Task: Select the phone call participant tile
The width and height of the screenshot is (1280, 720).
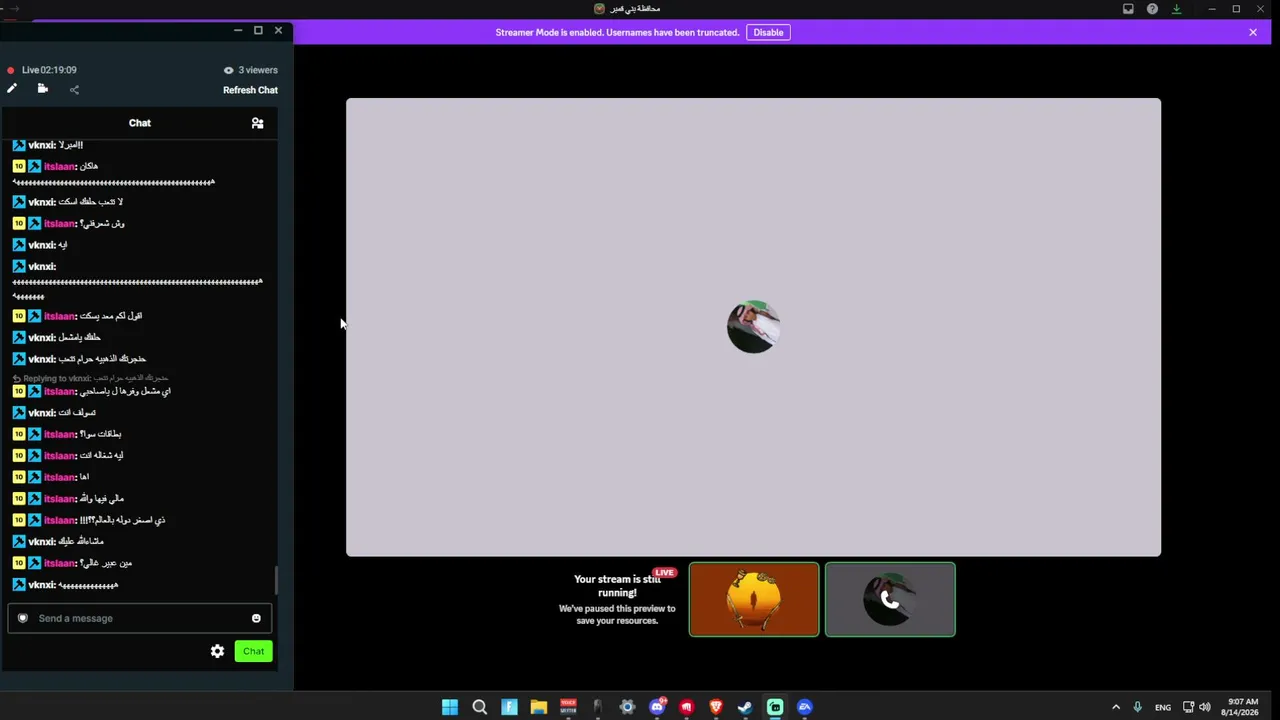Action: tap(890, 599)
